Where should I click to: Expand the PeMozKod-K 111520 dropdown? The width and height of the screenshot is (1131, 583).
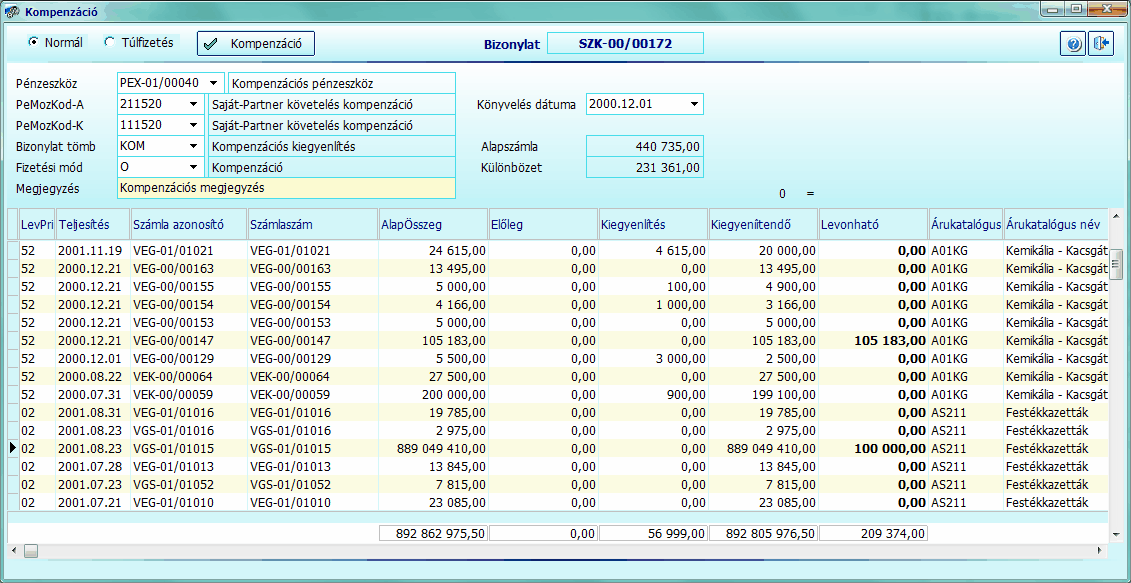point(193,126)
